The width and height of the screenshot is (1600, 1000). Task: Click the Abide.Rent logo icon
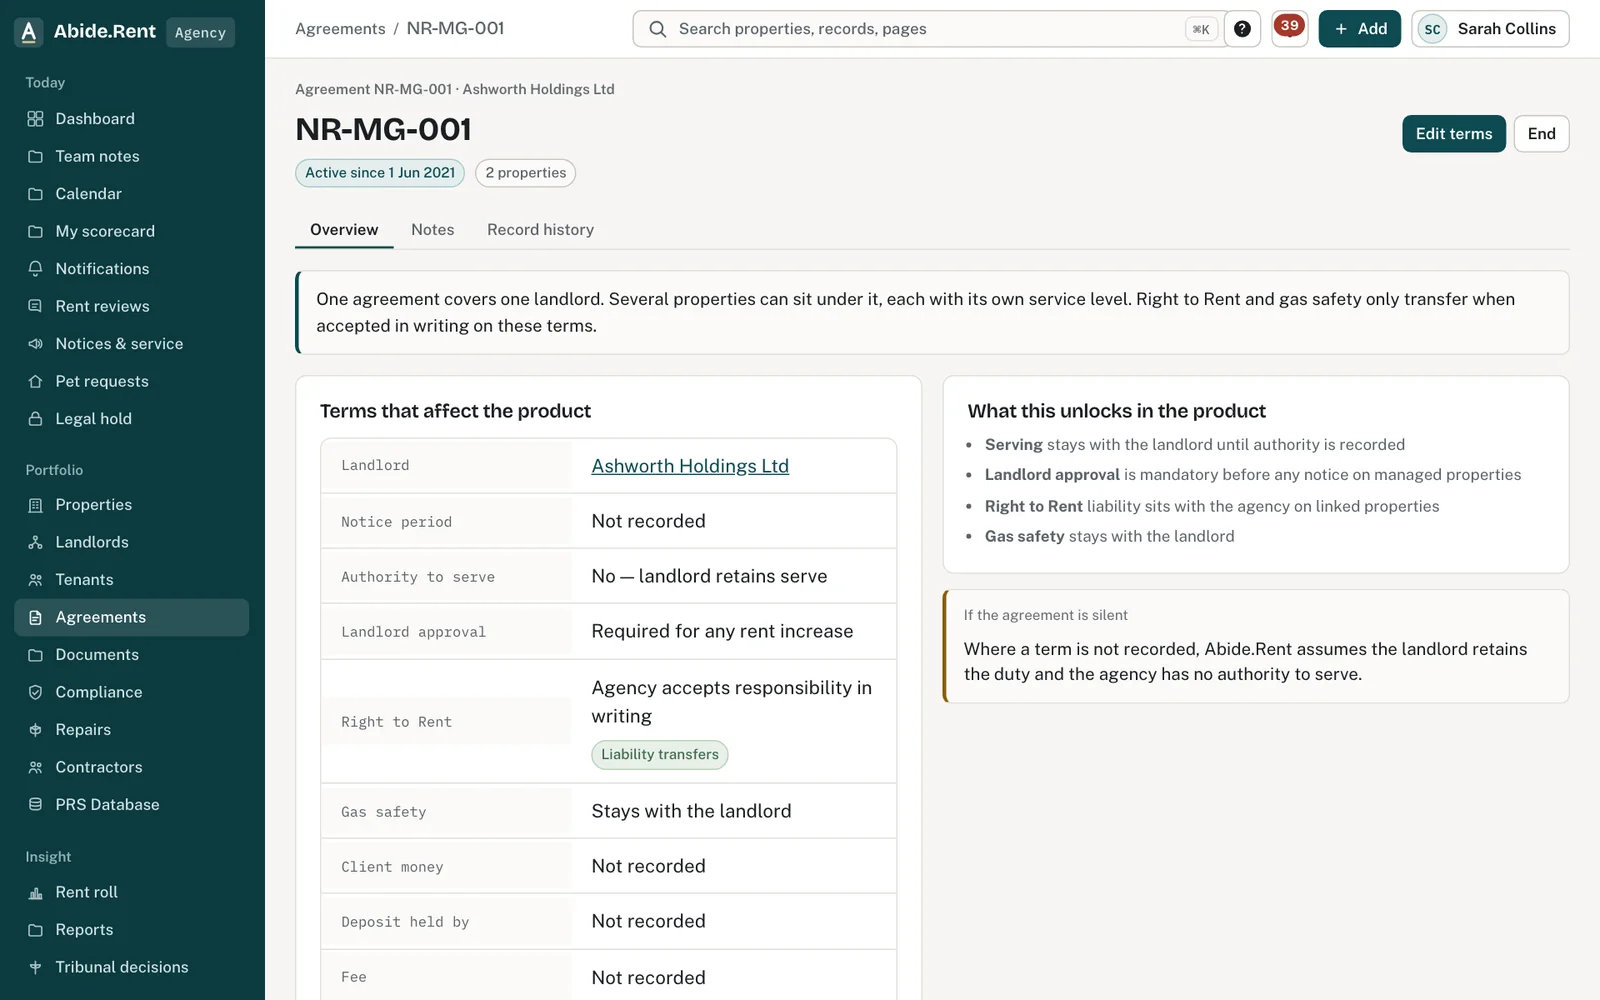pyautogui.click(x=29, y=32)
